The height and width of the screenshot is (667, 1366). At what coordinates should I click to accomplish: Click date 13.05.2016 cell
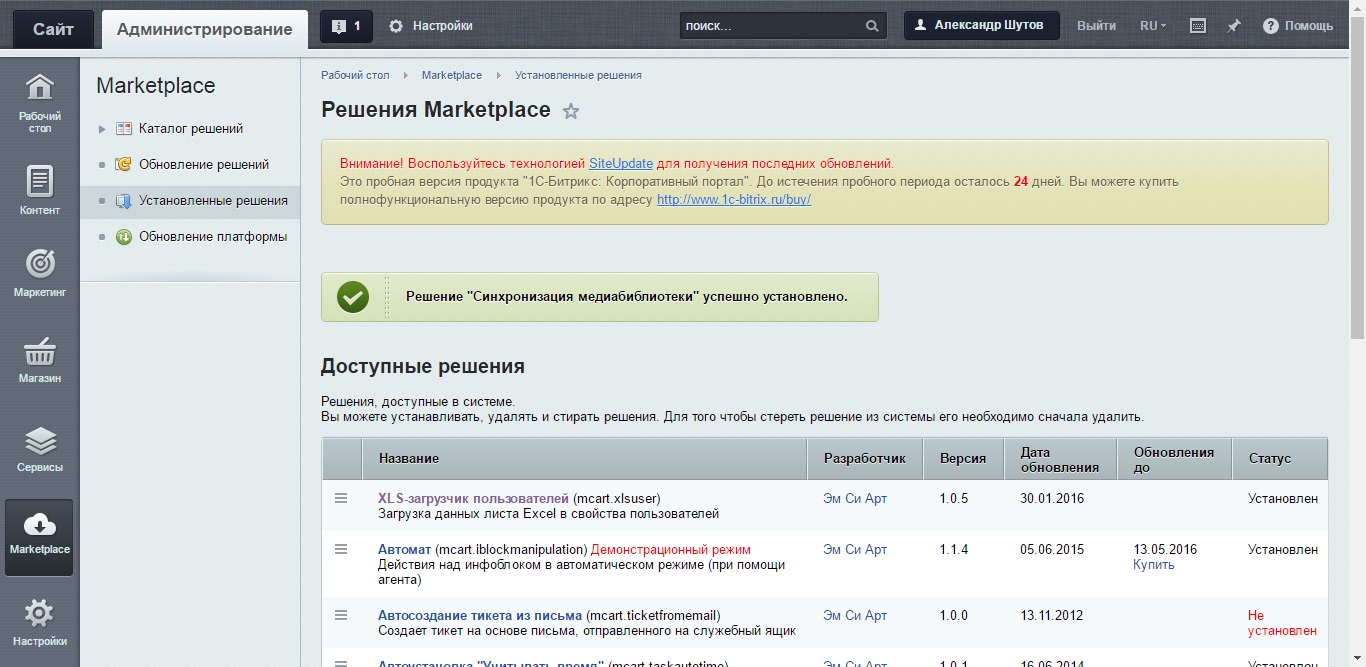[1165, 549]
